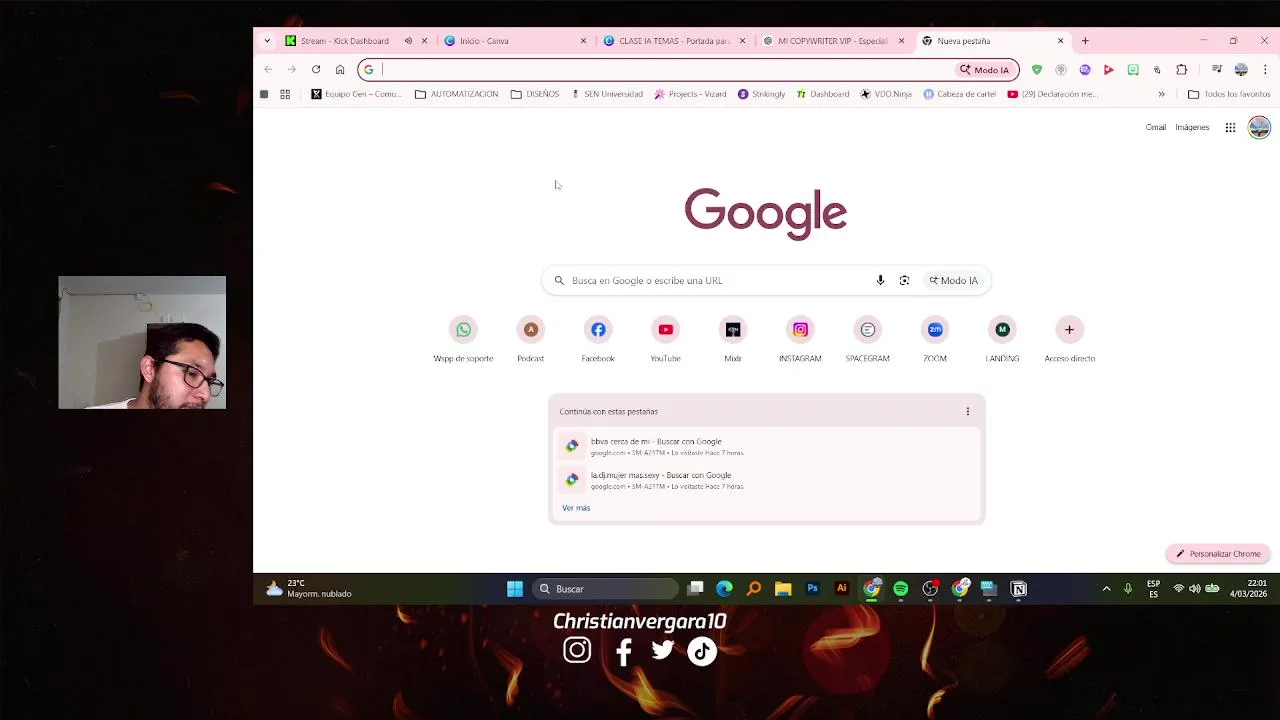This screenshot has height=720, width=1280.
Task: Open the YouTube shortcut icon
Action: (665, 330)
